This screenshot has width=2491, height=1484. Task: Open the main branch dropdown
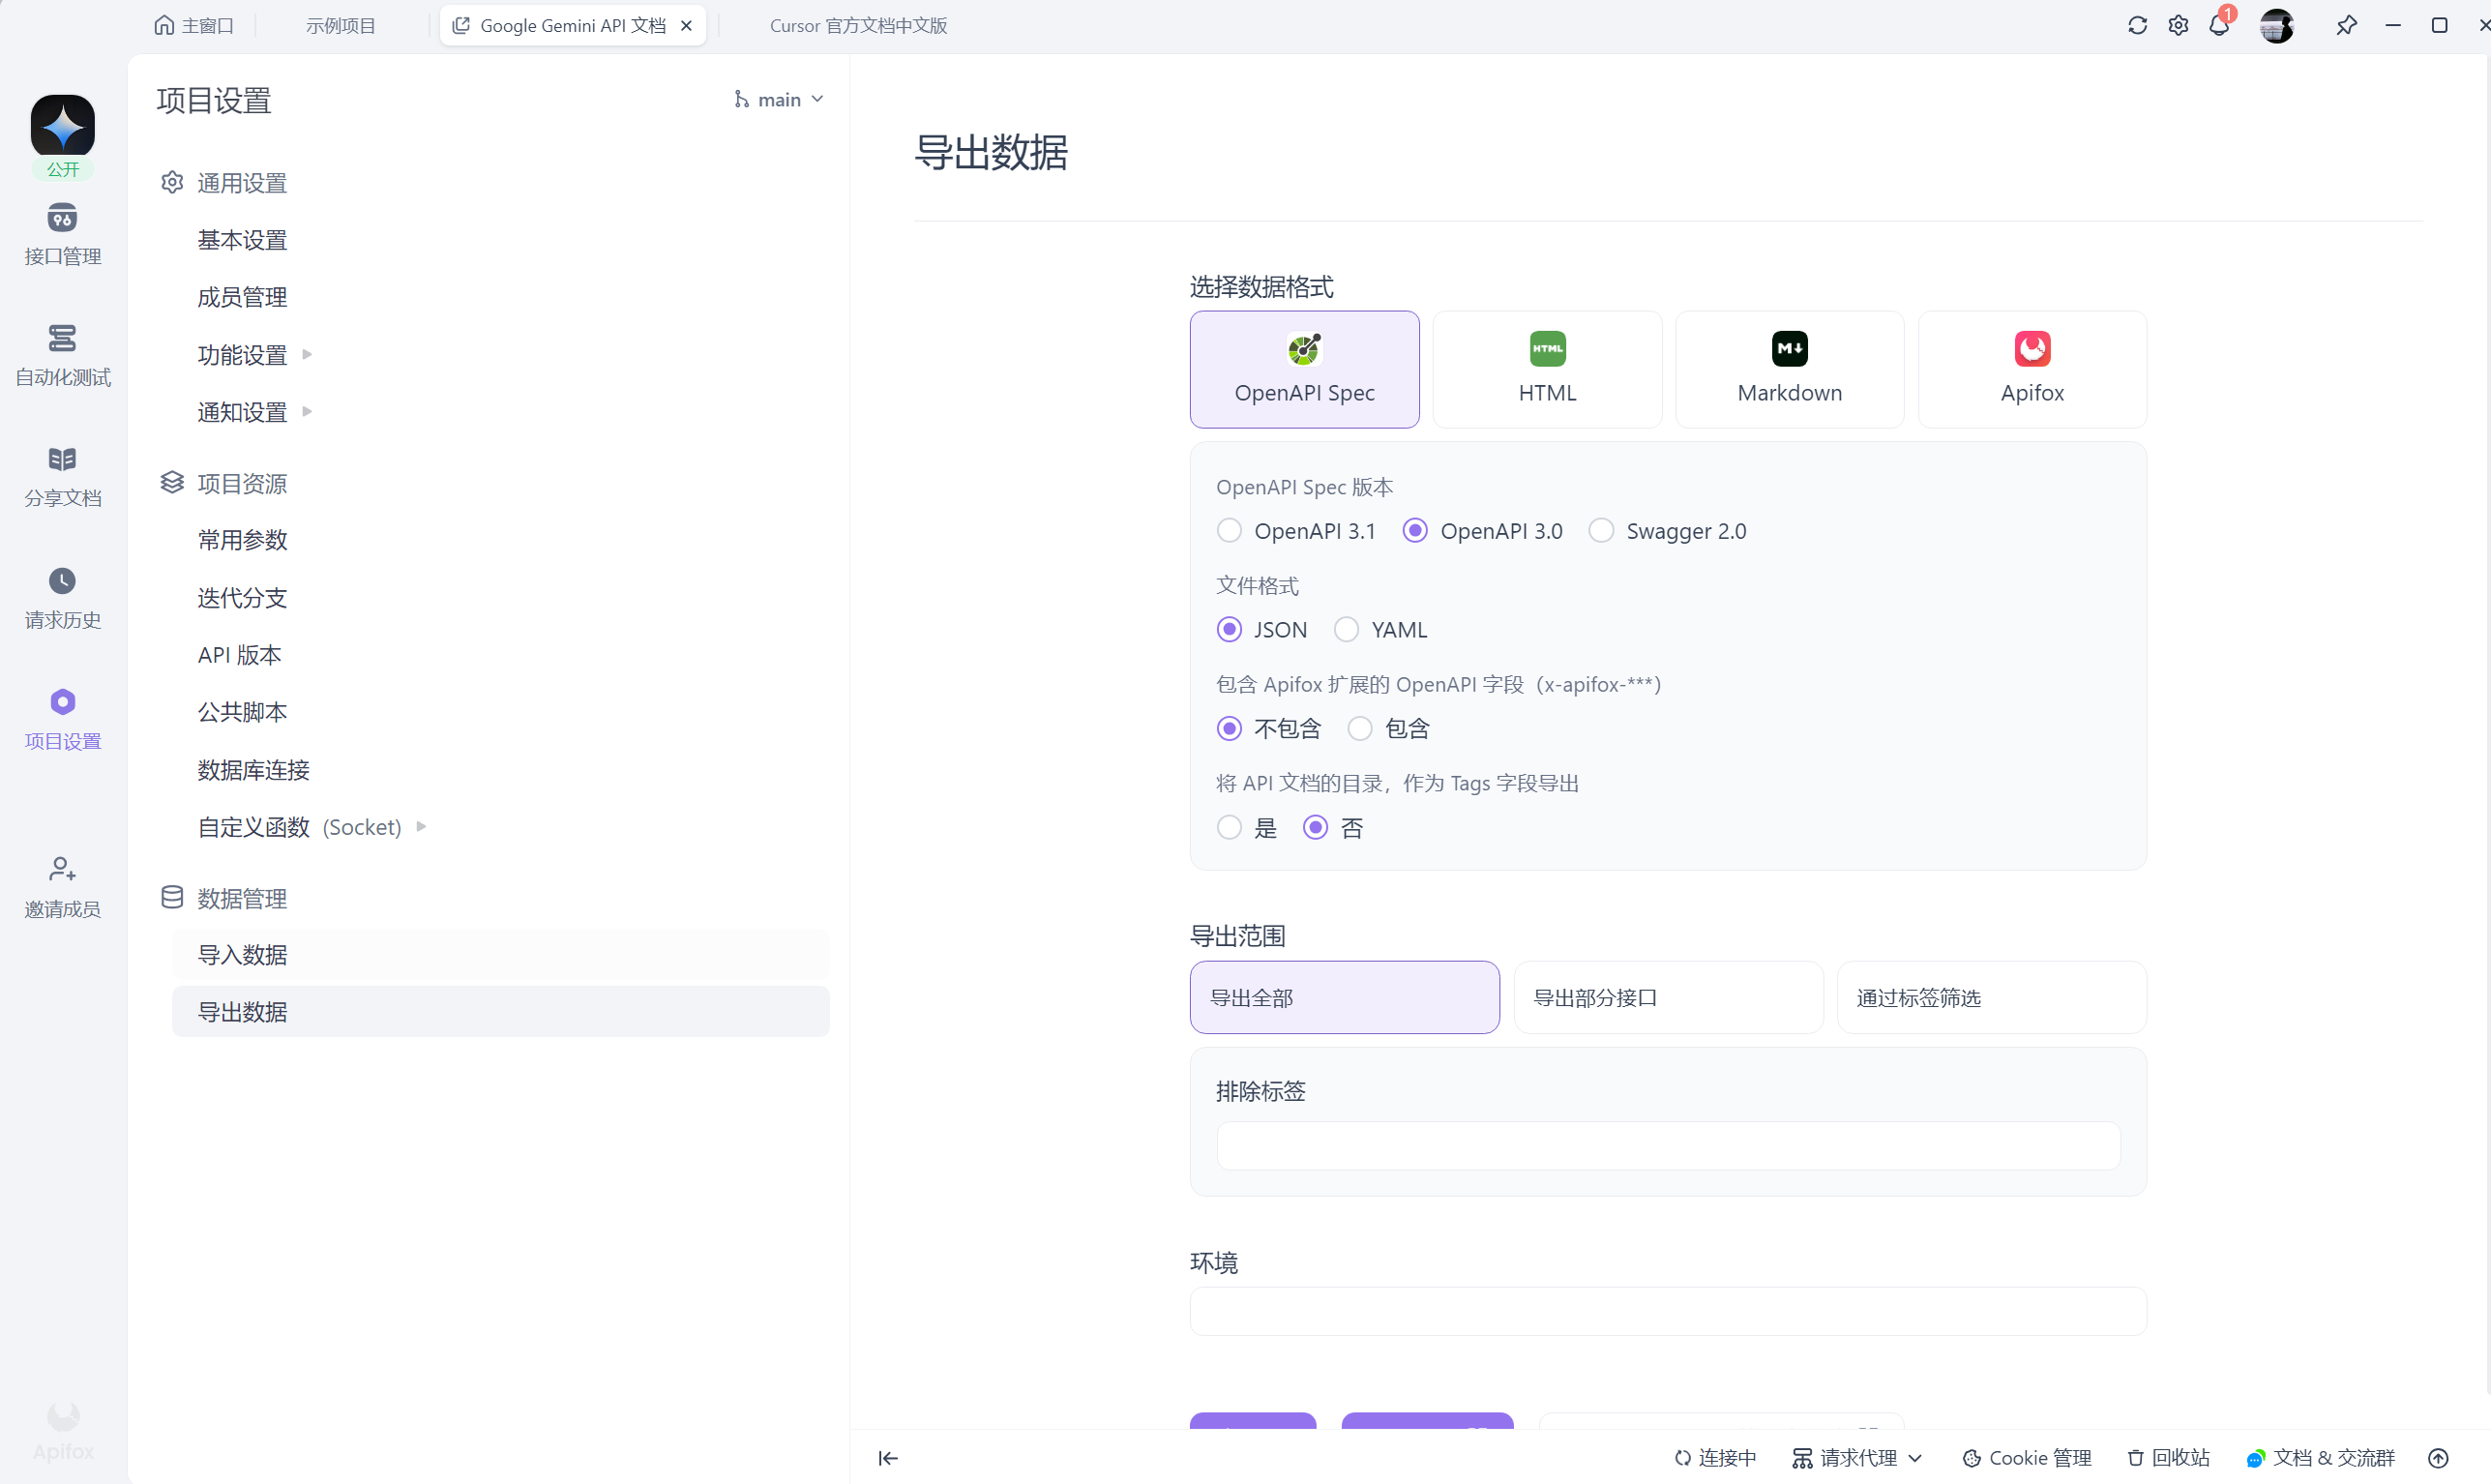pyautogui.click(x=779, y=99)
